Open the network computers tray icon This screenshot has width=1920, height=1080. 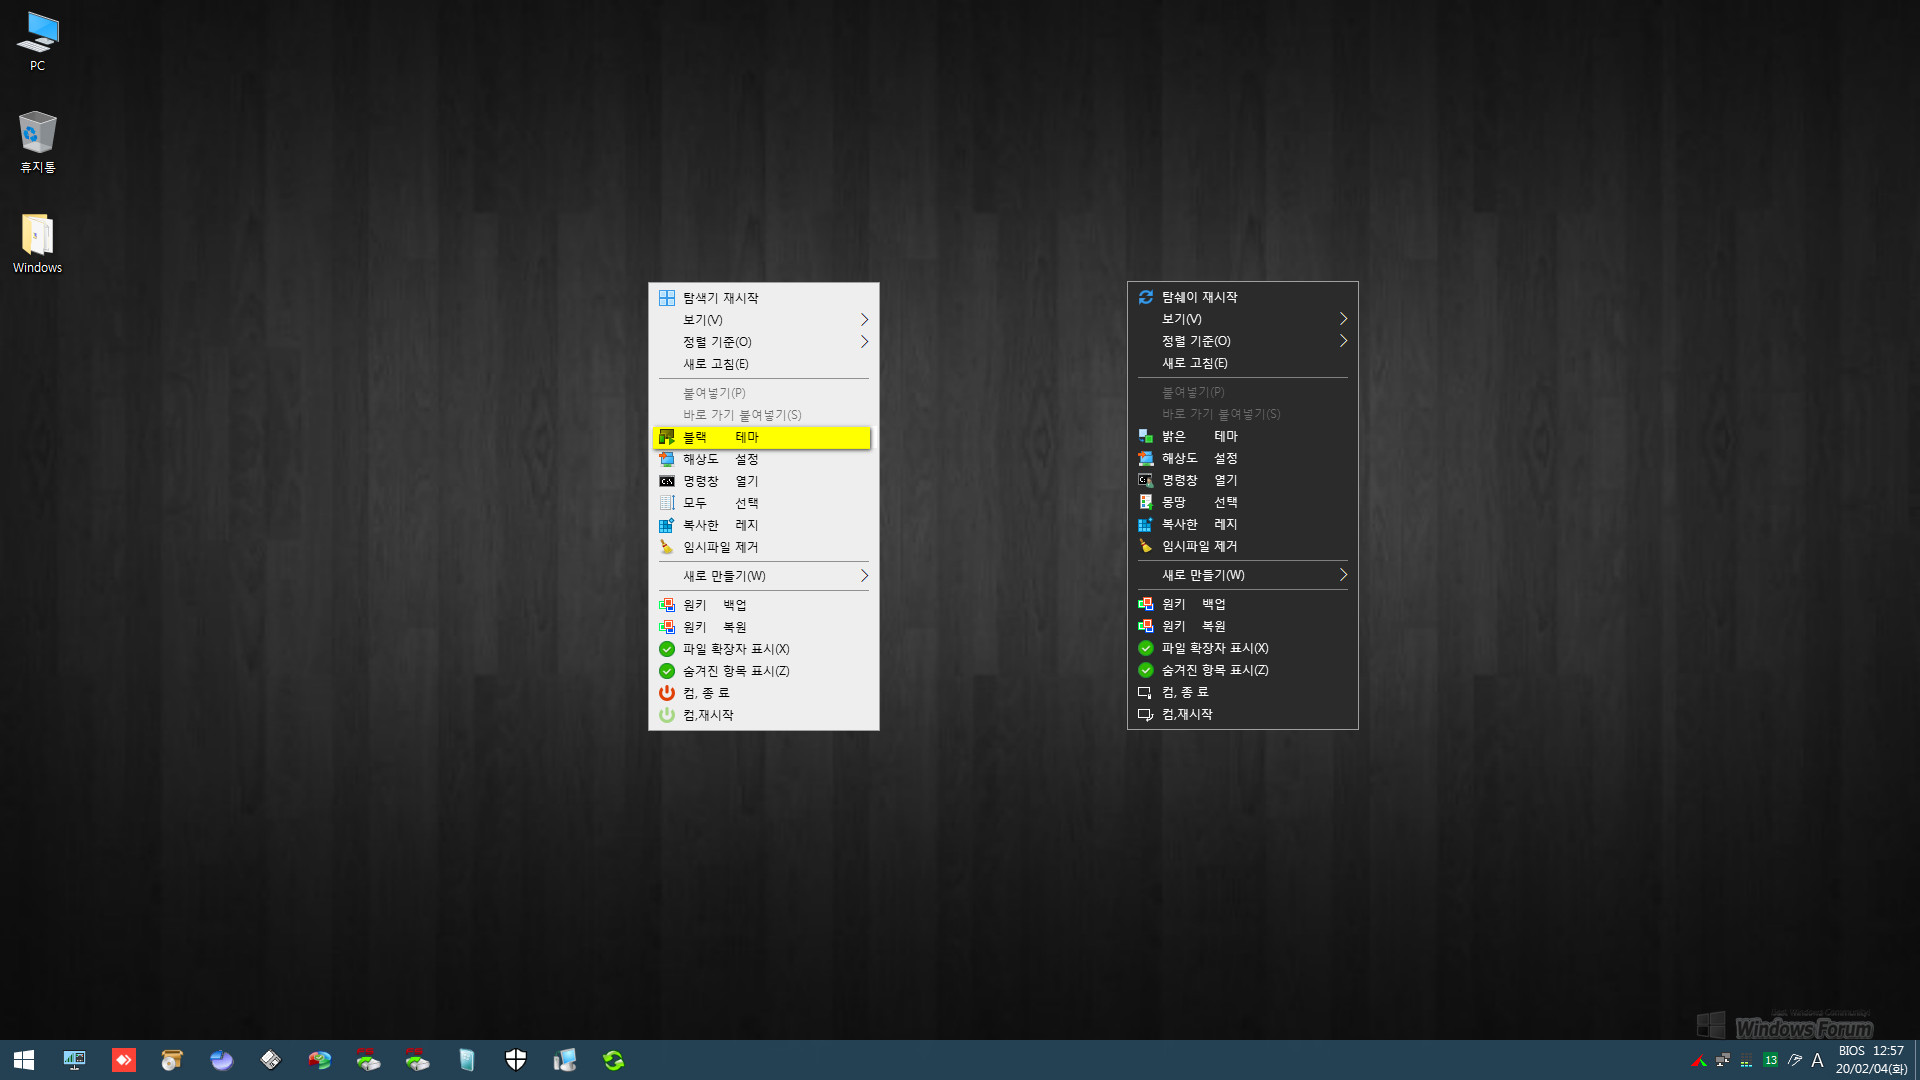point(1722,1060)
